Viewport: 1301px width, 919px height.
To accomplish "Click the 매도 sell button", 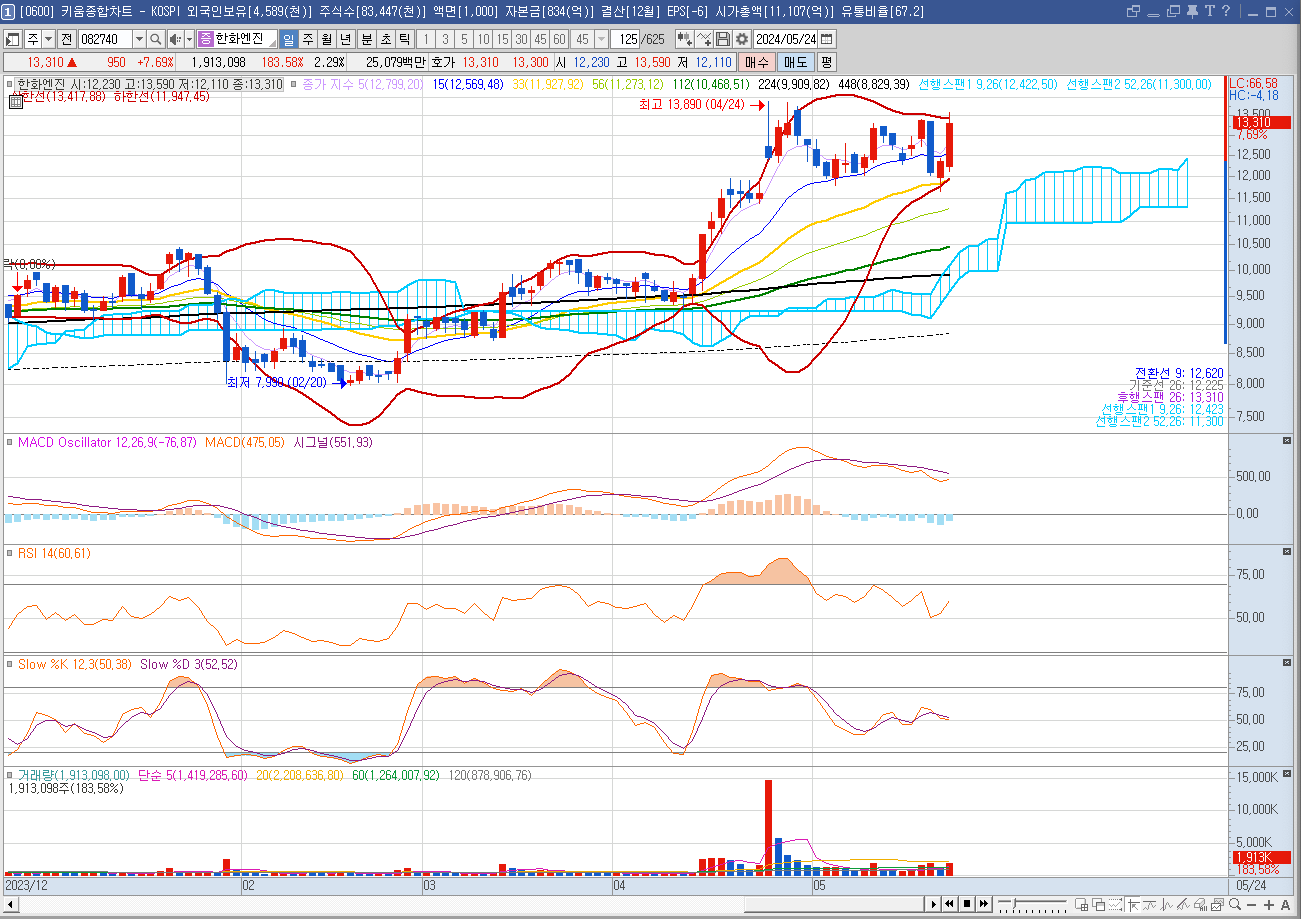I will pos(795,61).
